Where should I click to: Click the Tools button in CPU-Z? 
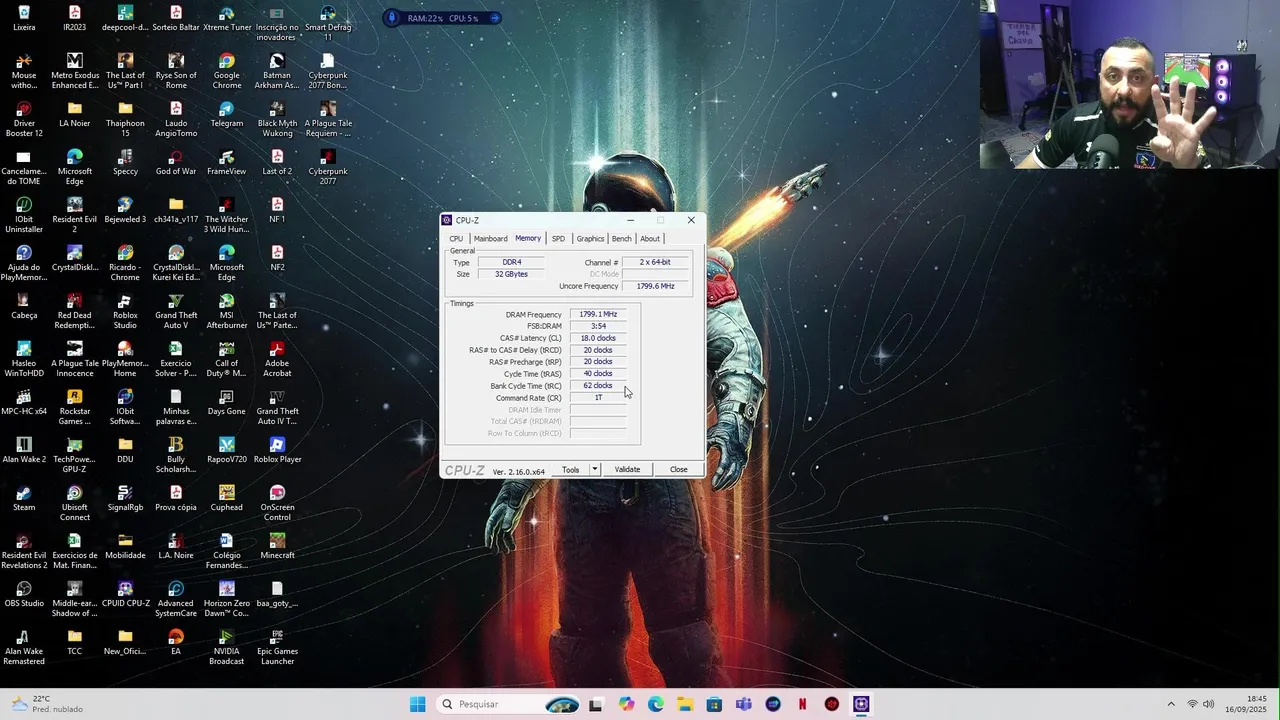pyautogui.click(x=570, y=470)
